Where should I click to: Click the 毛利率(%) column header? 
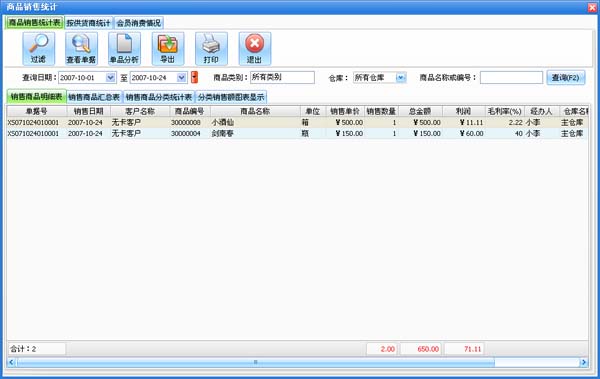click(505, 111)
